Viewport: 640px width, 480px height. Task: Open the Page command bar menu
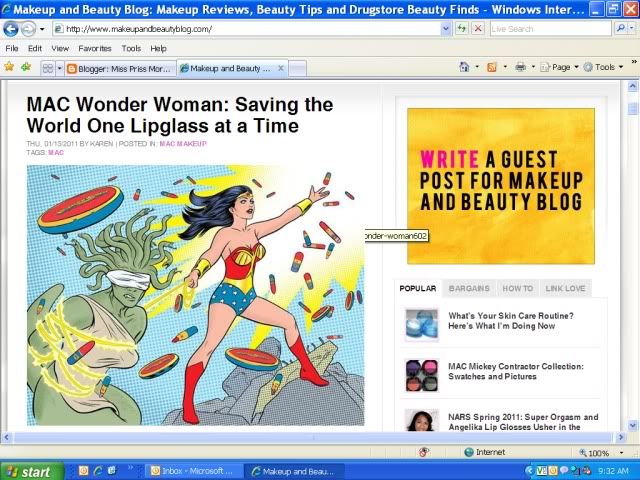tap(560, 67)
